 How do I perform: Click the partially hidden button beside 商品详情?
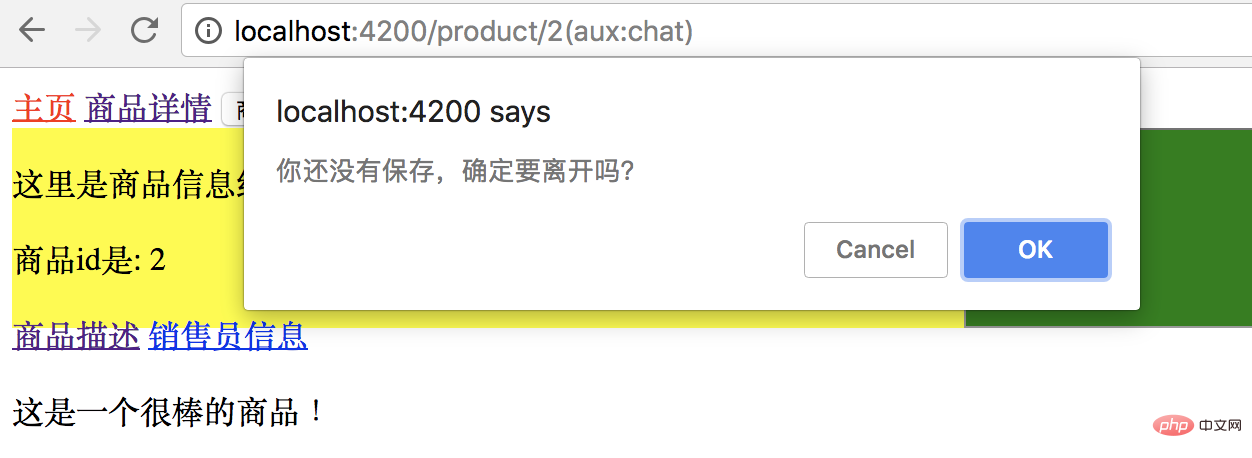(233, 109)
